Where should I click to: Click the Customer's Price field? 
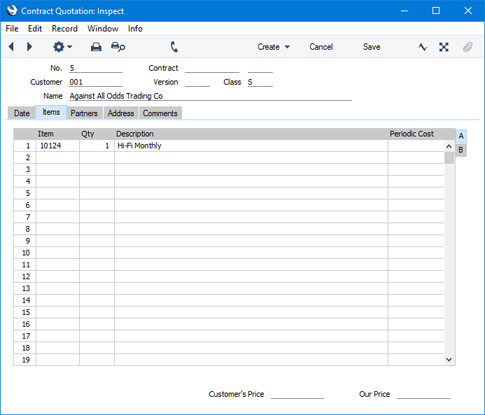(297, 394)
